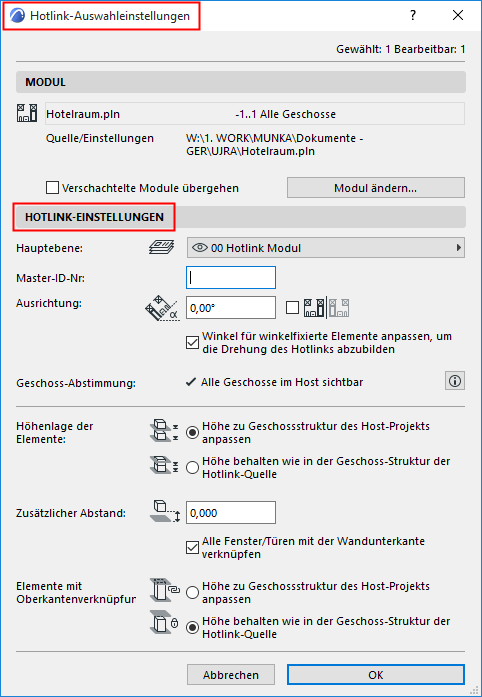482x697 pixels.
Task: Click the Hotelraum.pln module row
Action: coord(255,114)
